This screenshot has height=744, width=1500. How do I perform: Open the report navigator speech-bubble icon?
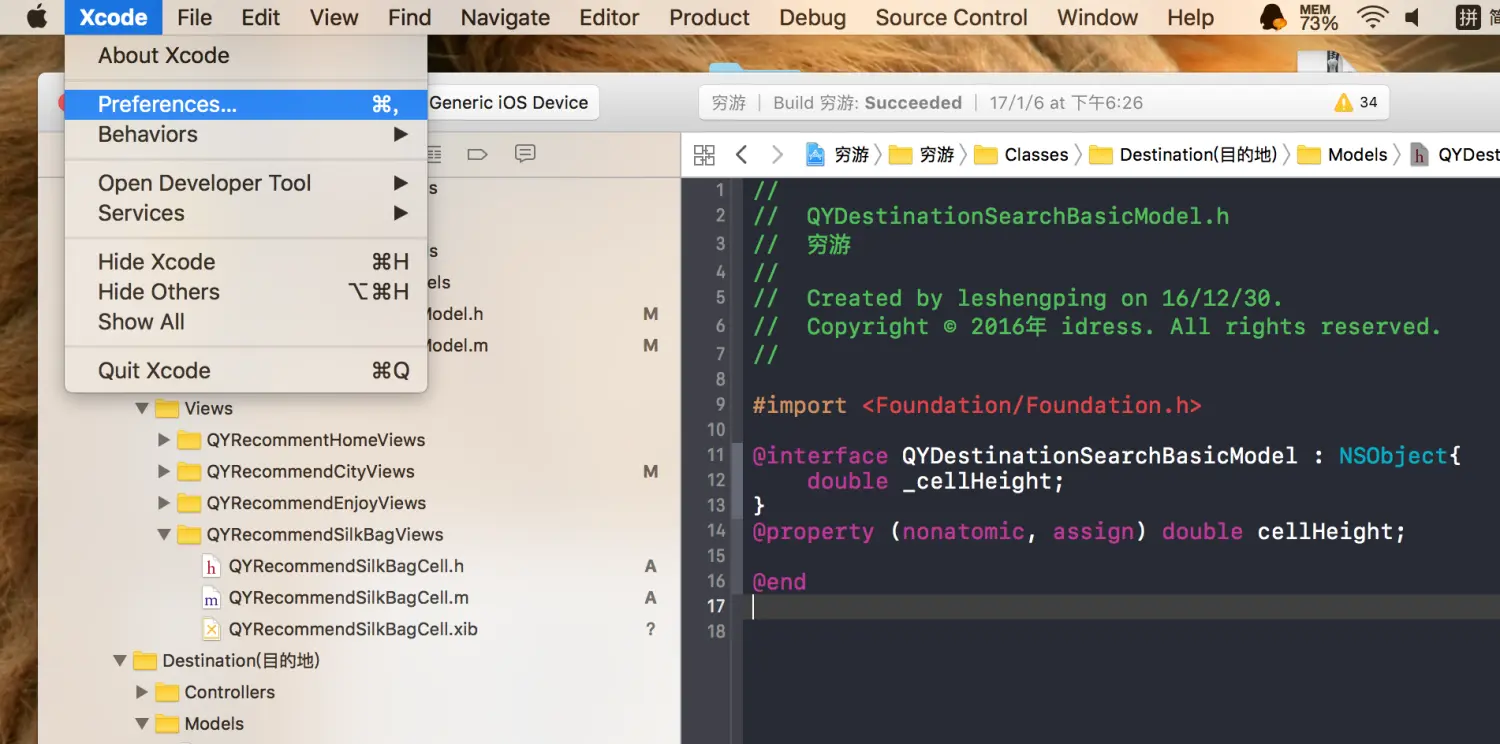(525, 153)
